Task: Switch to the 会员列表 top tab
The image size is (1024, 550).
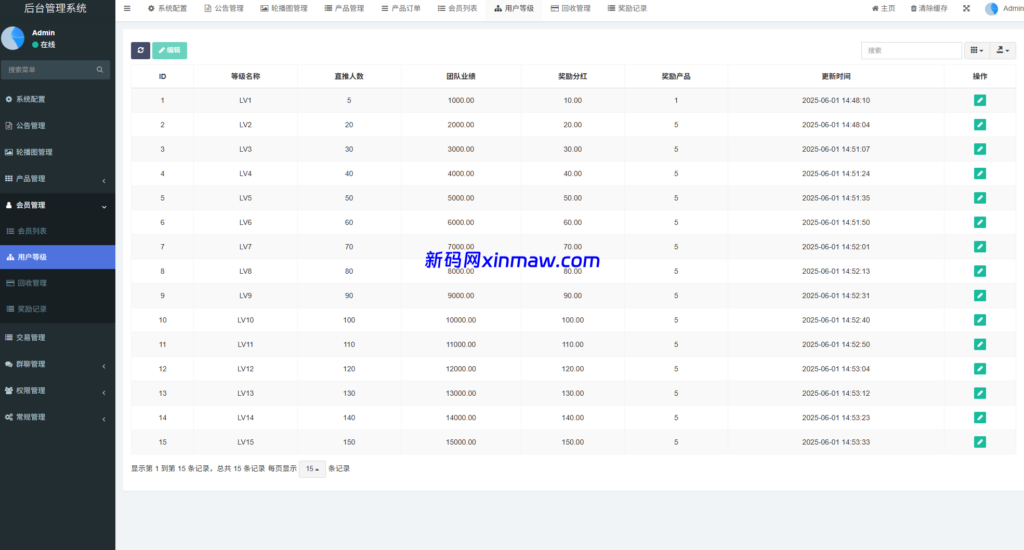Action: [457, 8]
